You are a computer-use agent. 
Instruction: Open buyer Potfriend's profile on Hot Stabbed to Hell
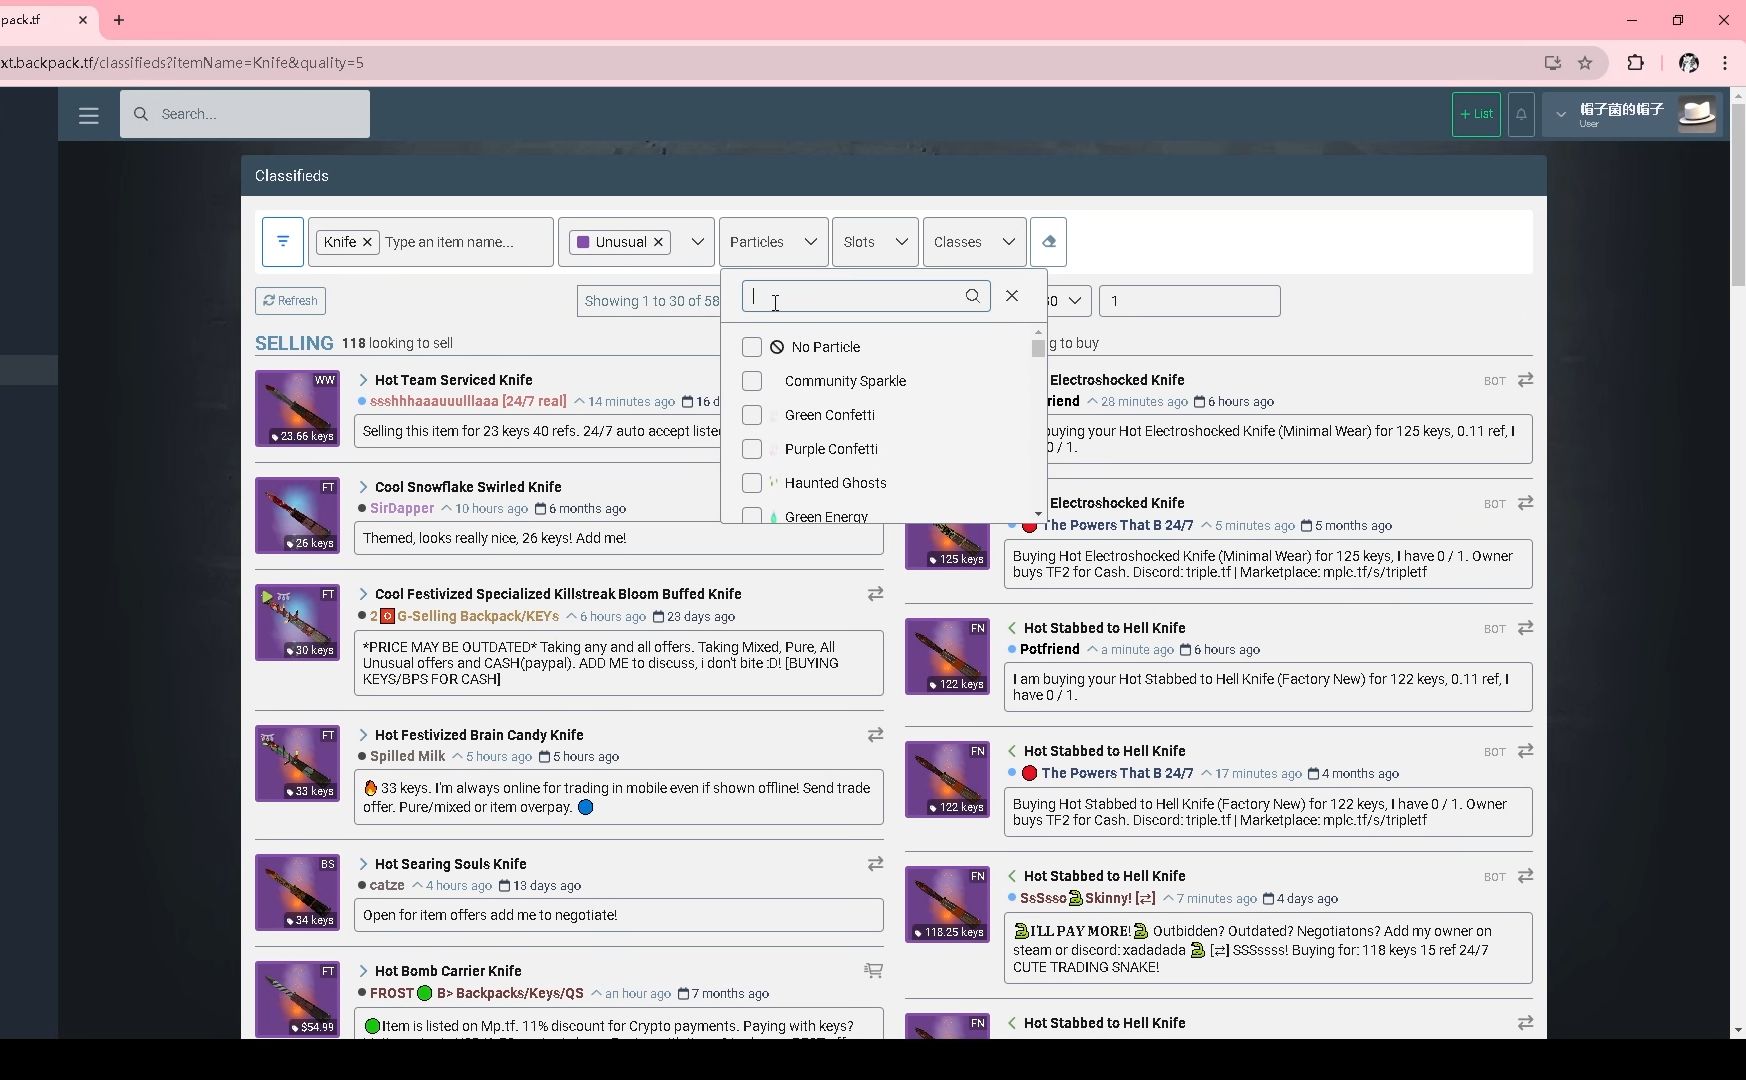(x=1049, y=650)
